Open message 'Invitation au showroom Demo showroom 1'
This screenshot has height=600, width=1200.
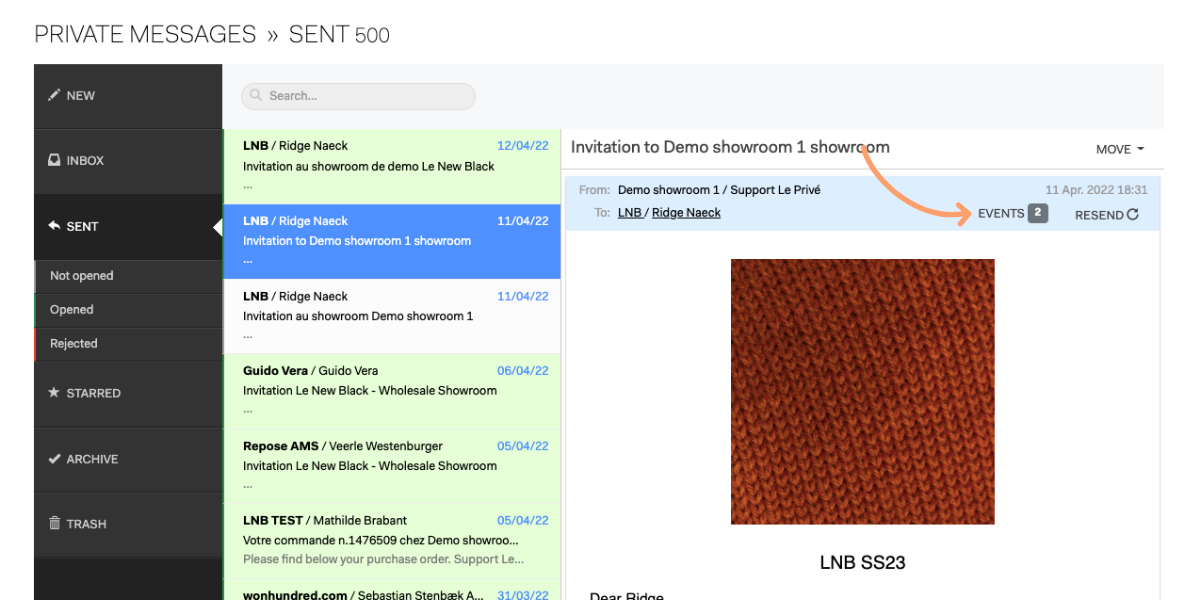pos(392,317)
